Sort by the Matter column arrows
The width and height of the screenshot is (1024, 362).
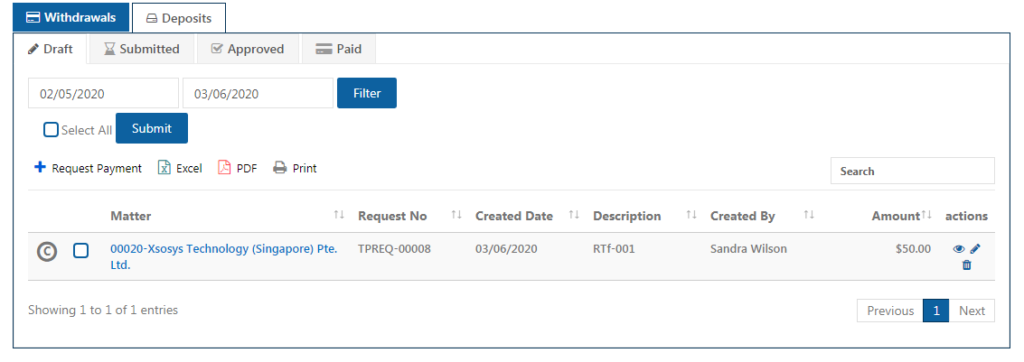(339, 215)
